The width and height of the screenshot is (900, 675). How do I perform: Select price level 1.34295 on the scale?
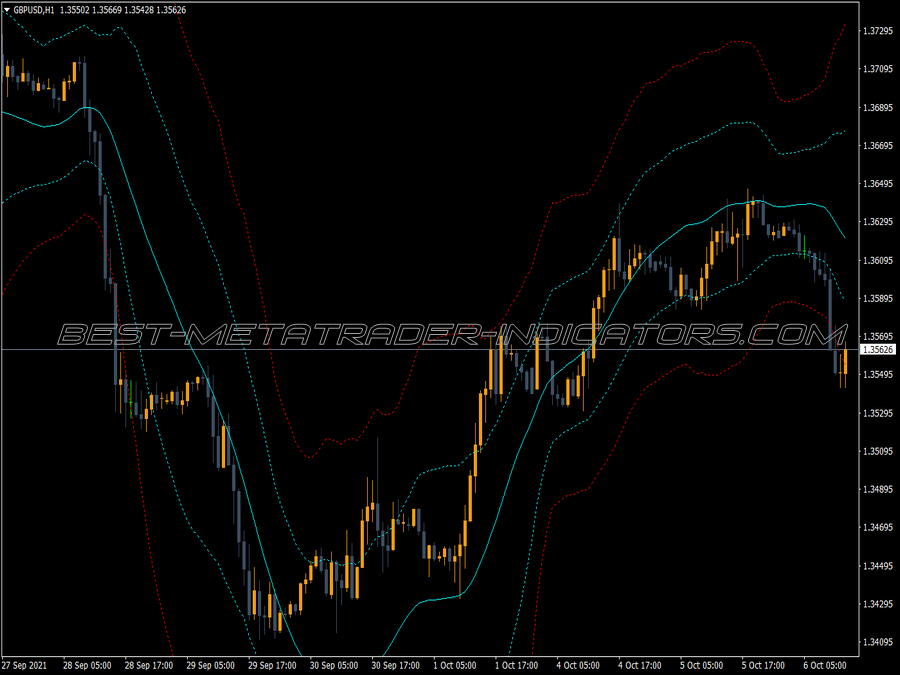pos(878,604)
